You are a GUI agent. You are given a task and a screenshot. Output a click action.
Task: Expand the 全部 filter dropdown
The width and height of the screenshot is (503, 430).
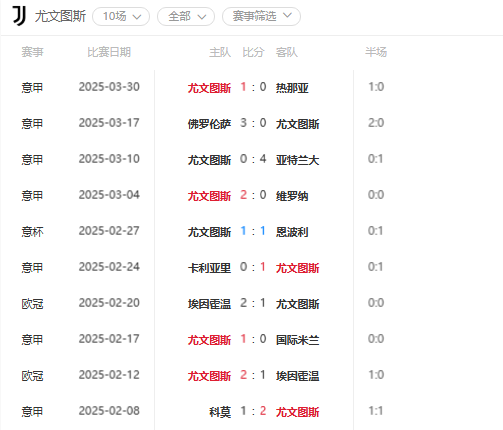[x=186, y=16]
